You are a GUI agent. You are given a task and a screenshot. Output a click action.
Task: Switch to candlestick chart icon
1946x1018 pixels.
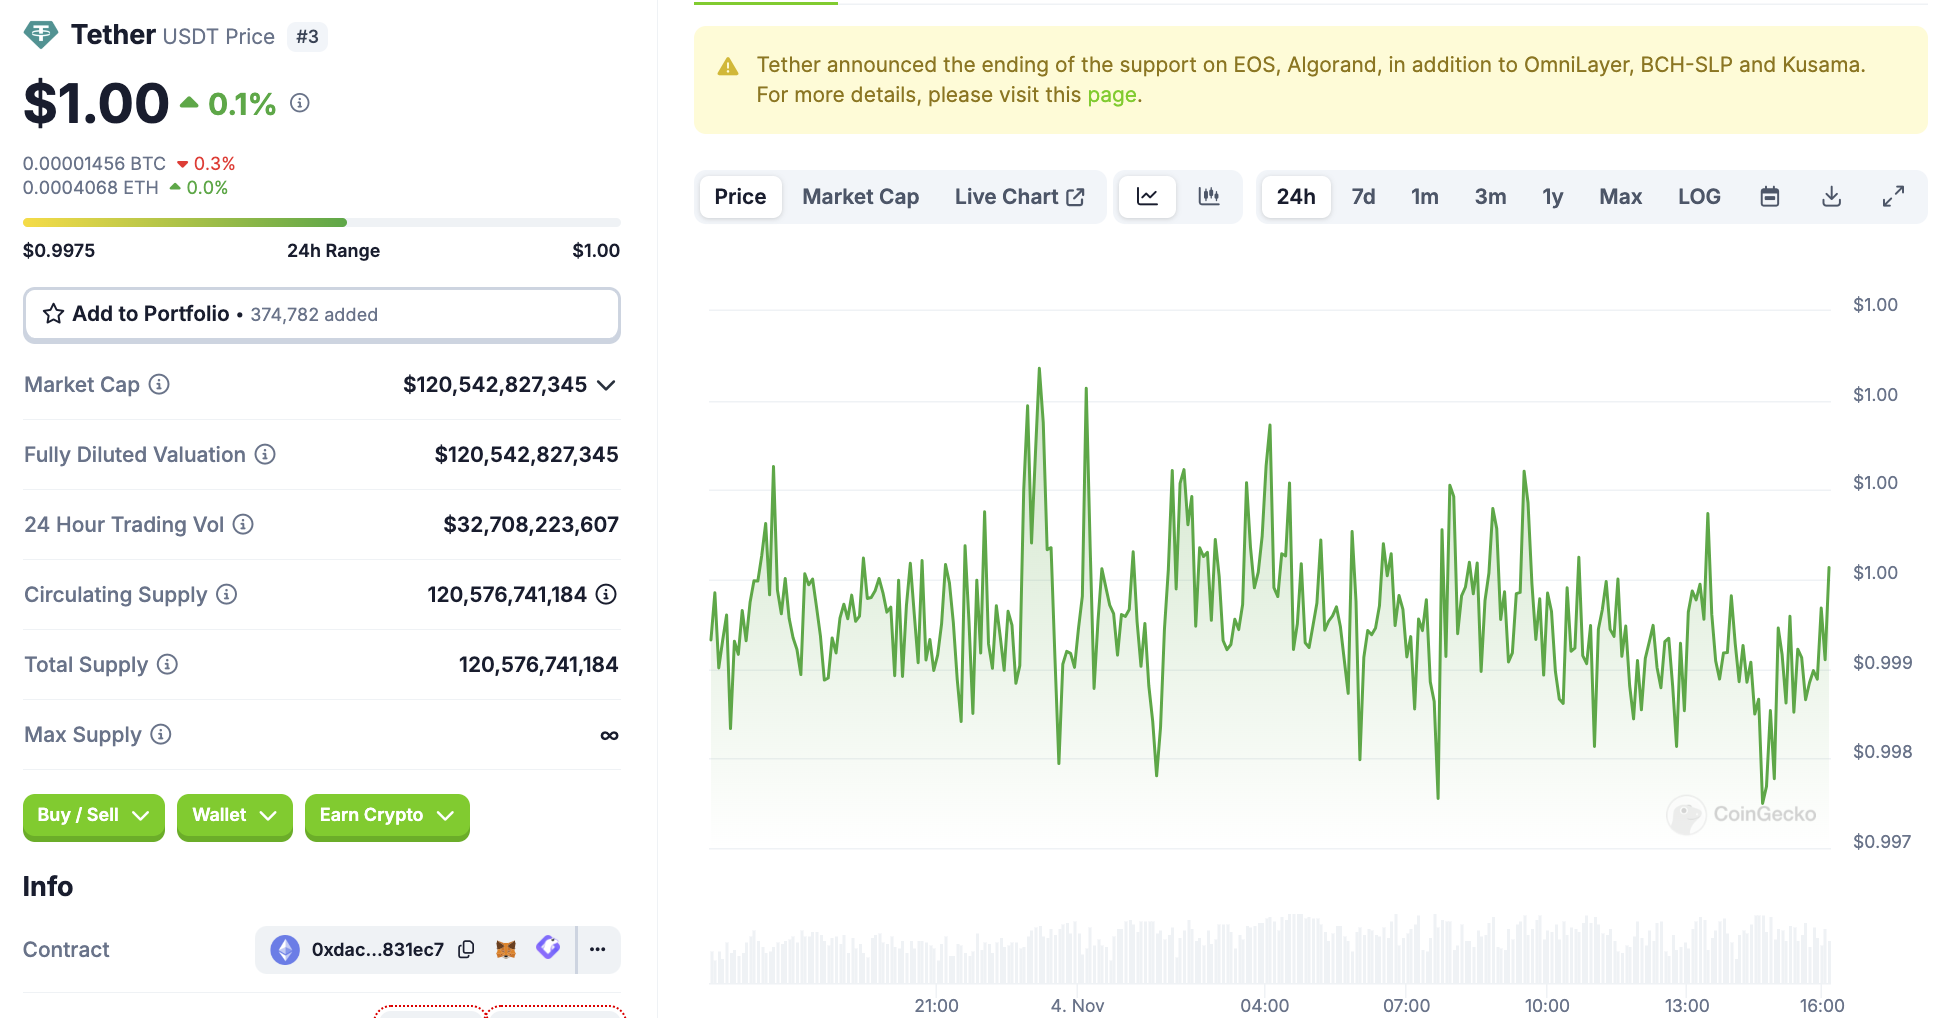pyautogui.click(x=1209, y=197)
